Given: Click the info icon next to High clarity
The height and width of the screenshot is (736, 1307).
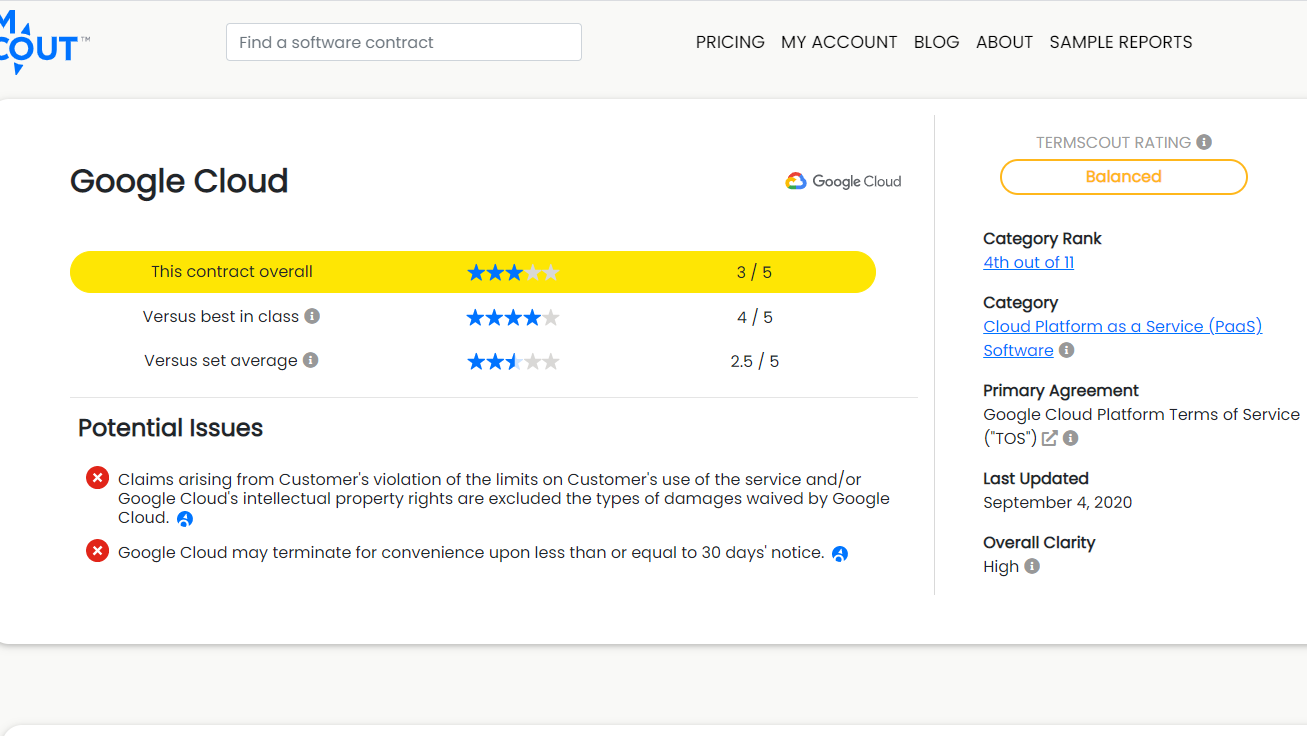Looking at the screenshot, I should click(1032, 566).
